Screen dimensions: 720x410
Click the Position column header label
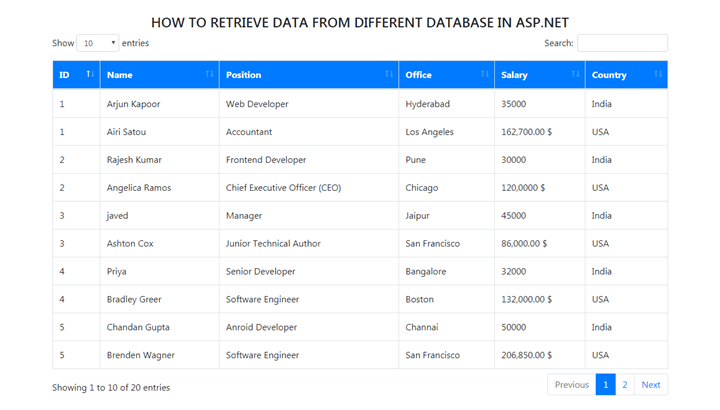[x=243, y=75]
